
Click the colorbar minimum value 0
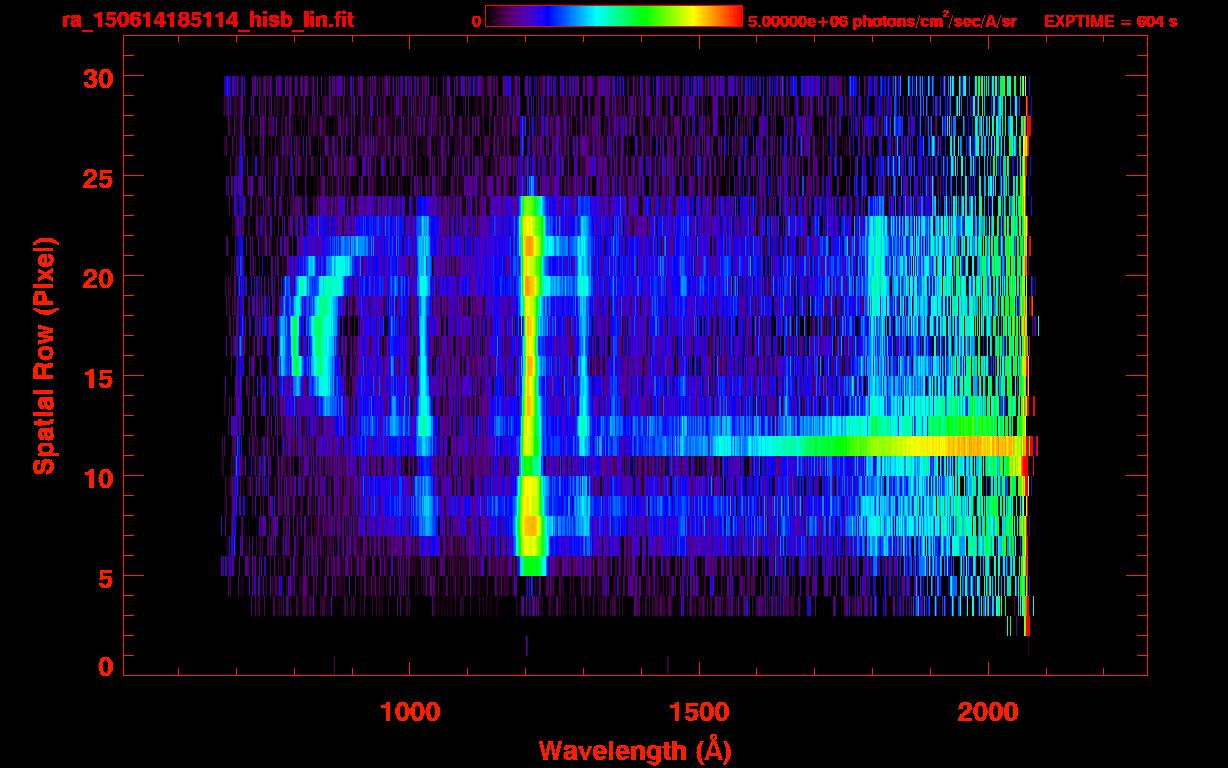click(x=476, y=21)
